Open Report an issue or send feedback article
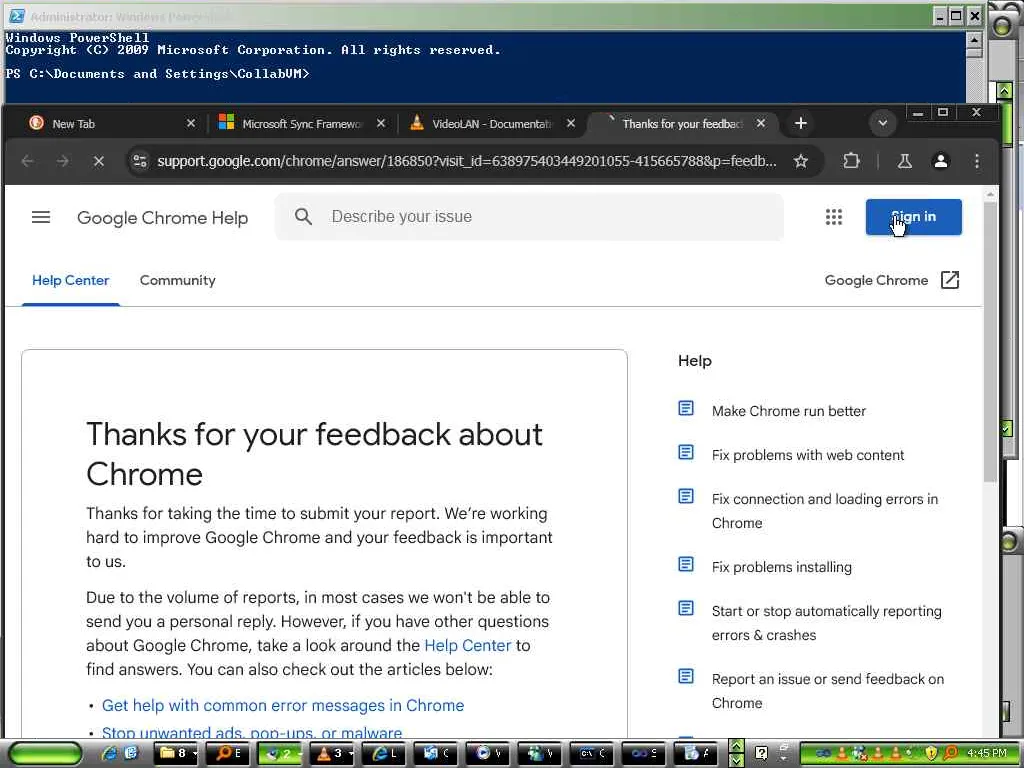Screen dimensions: 1024x768 (828, 691)
